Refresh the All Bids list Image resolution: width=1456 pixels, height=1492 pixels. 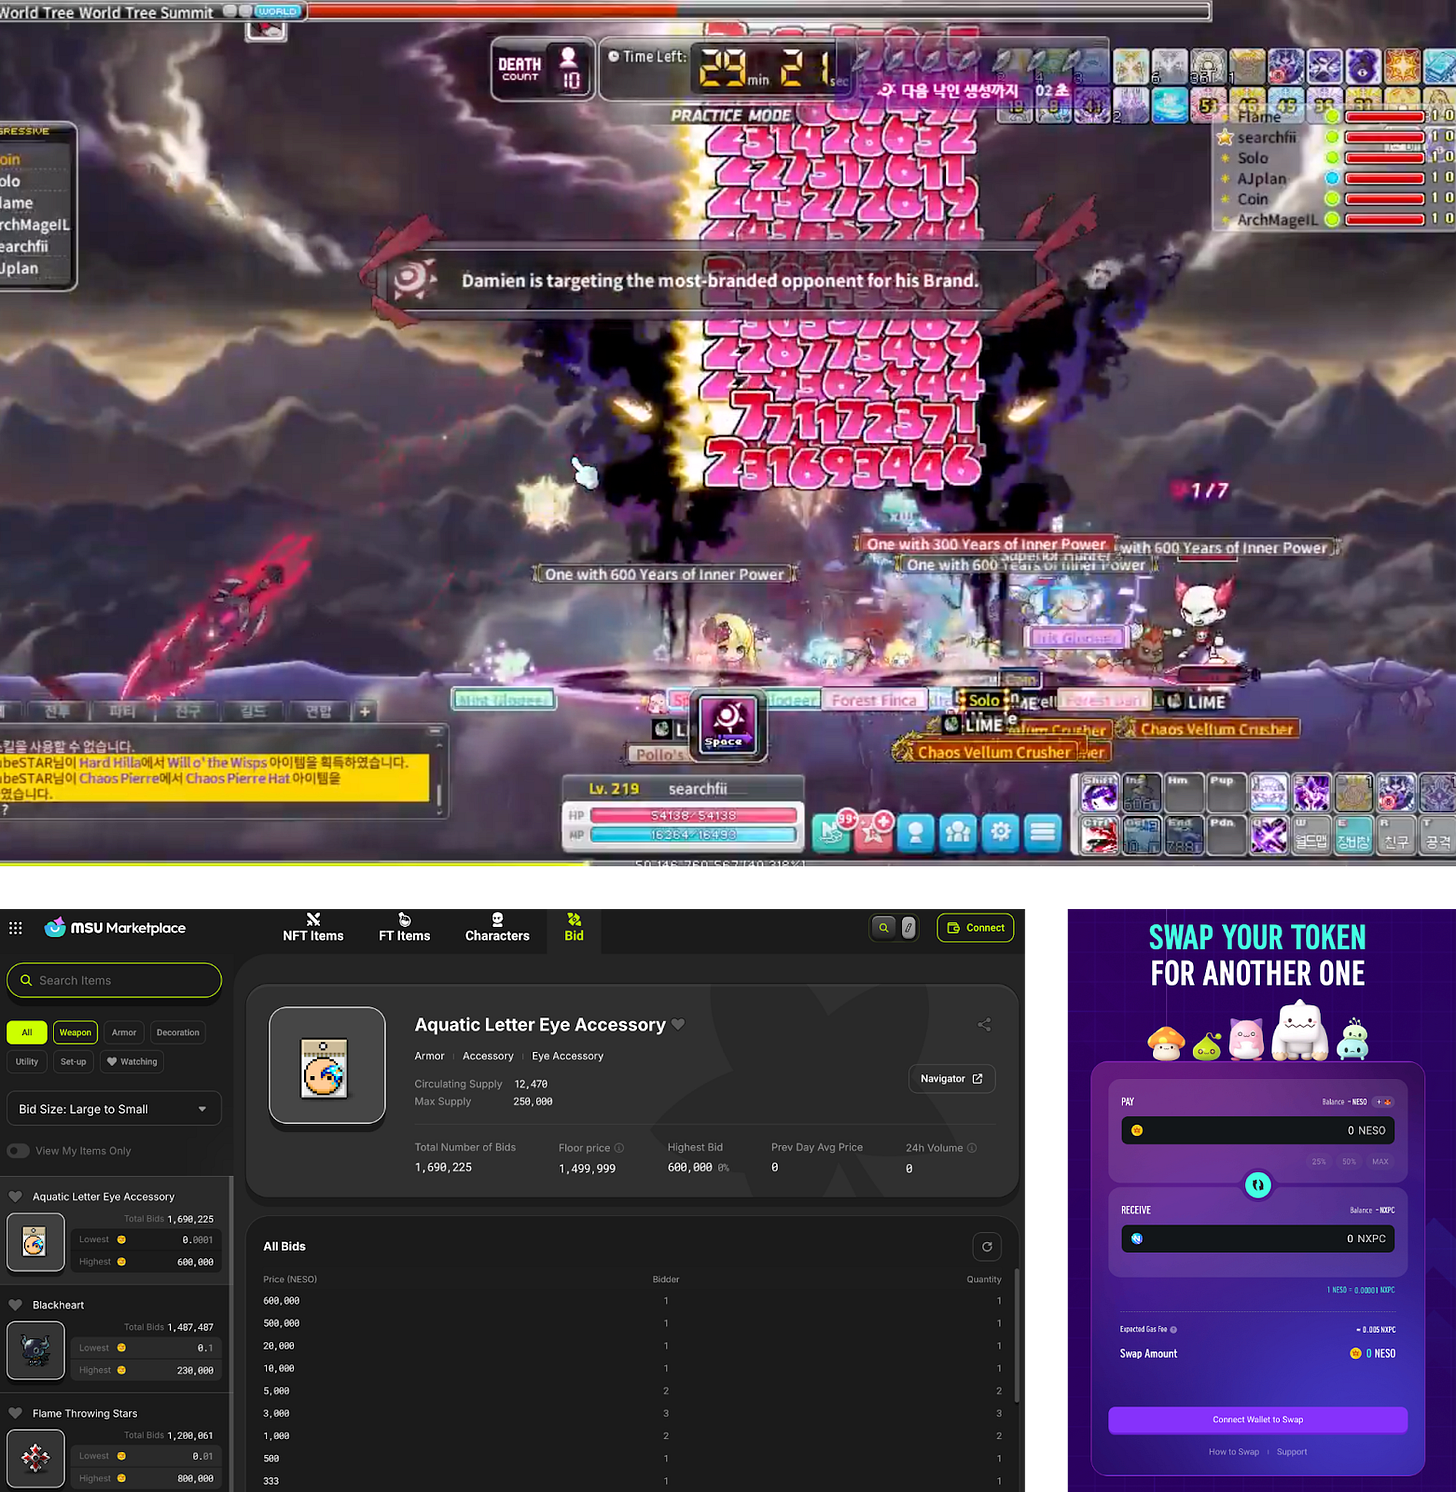tap(987, 1246)
